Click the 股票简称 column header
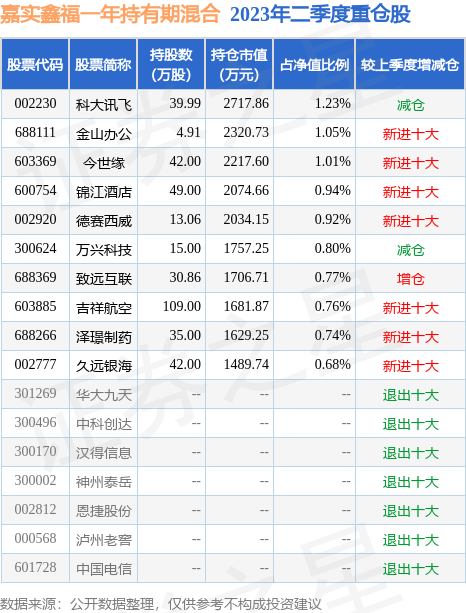466x613 pixels. [103, 65]
